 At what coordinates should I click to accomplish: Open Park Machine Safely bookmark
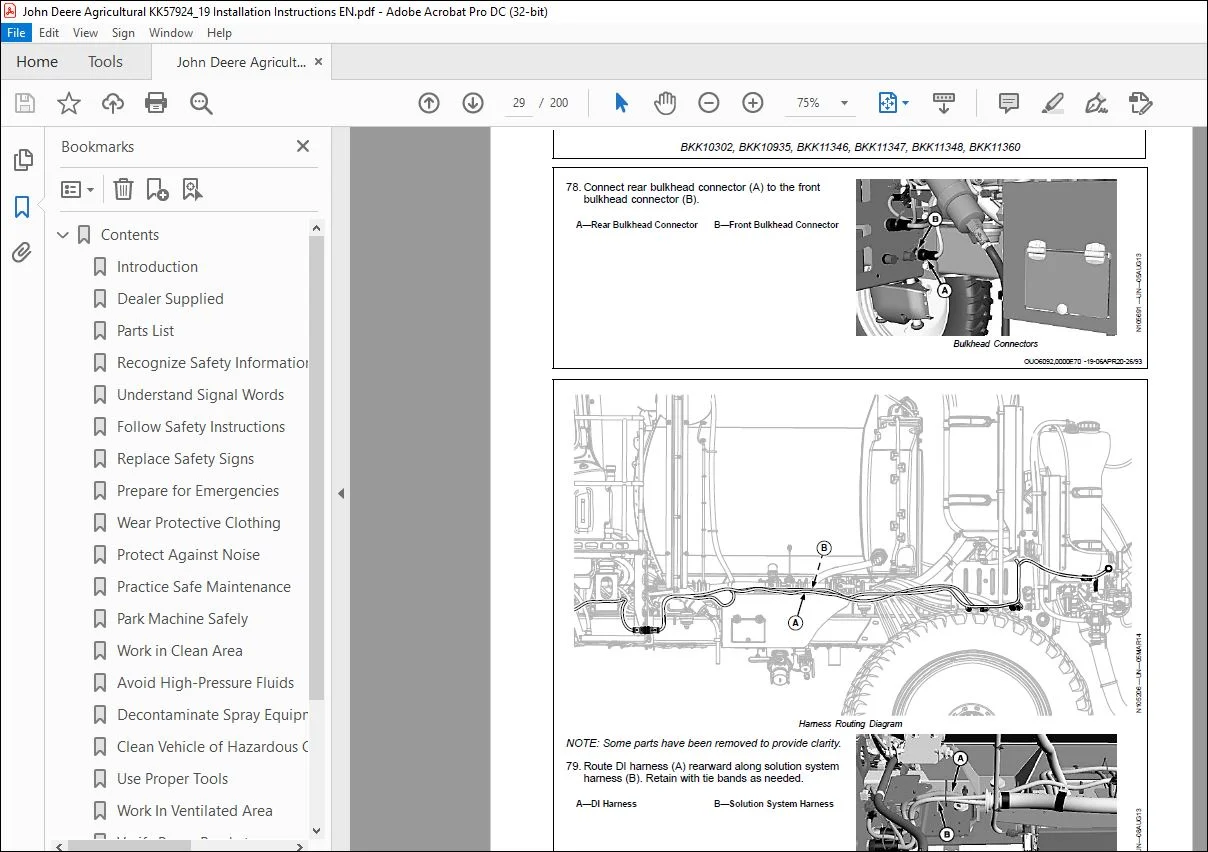(x=182, y=619)
